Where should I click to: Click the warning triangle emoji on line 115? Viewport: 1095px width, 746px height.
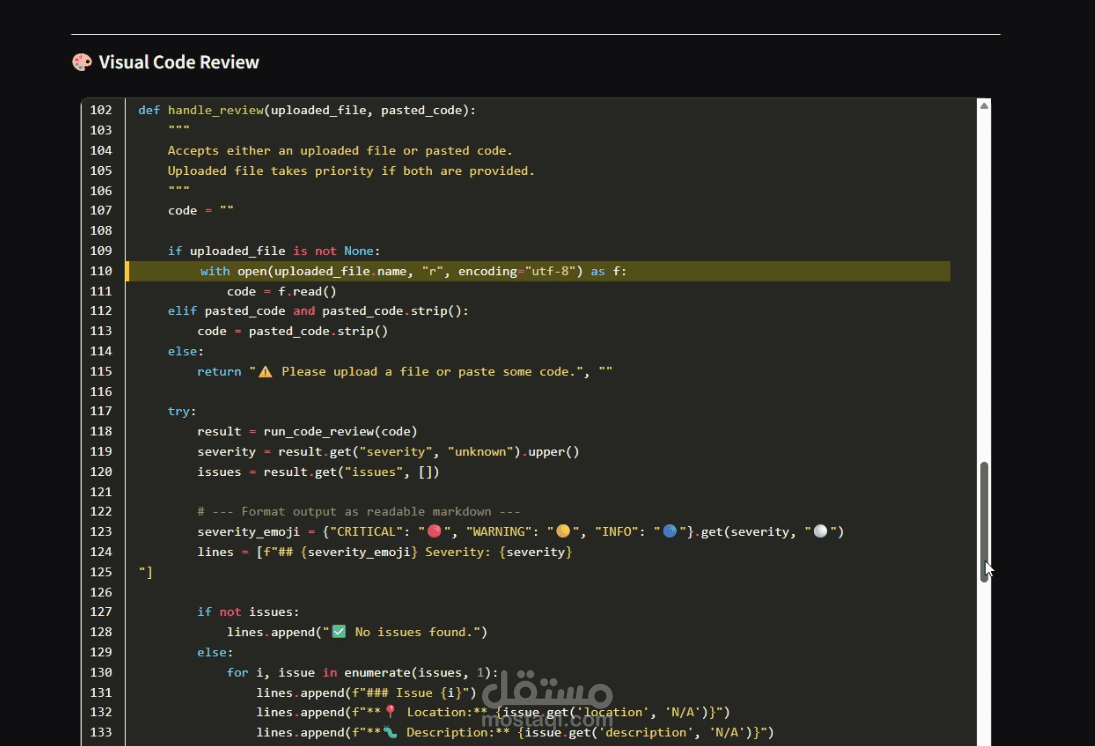pyautogui.click(x=265, y=372)
